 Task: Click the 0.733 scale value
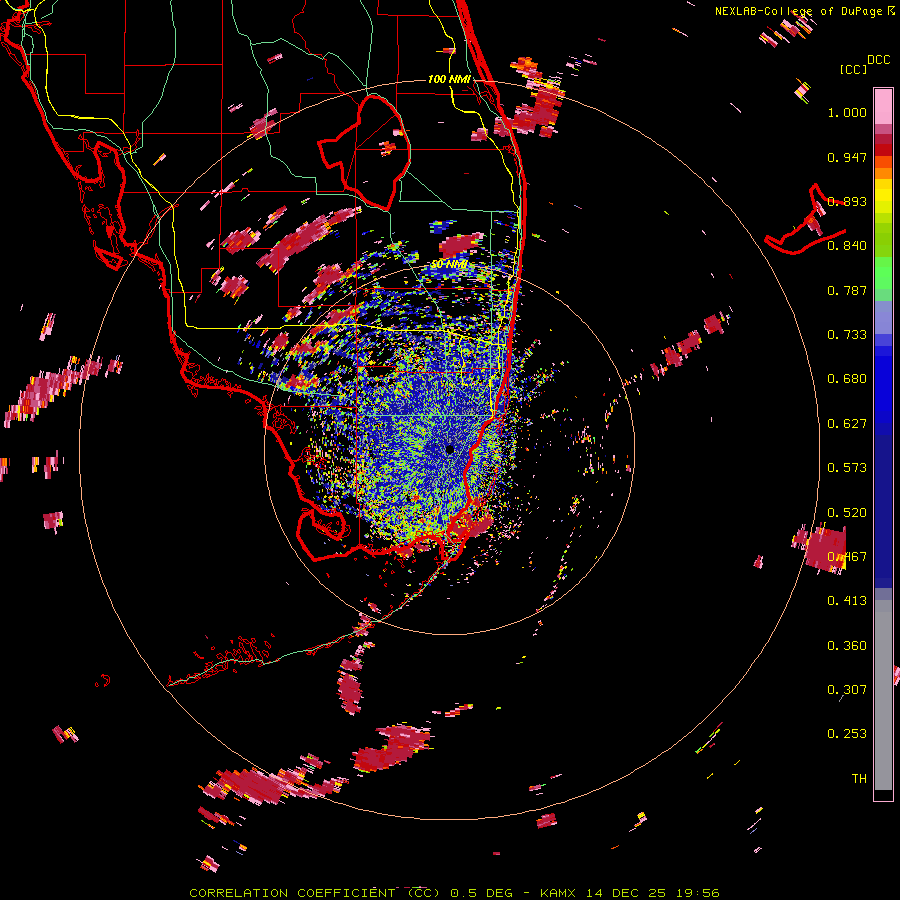point(847,335)
